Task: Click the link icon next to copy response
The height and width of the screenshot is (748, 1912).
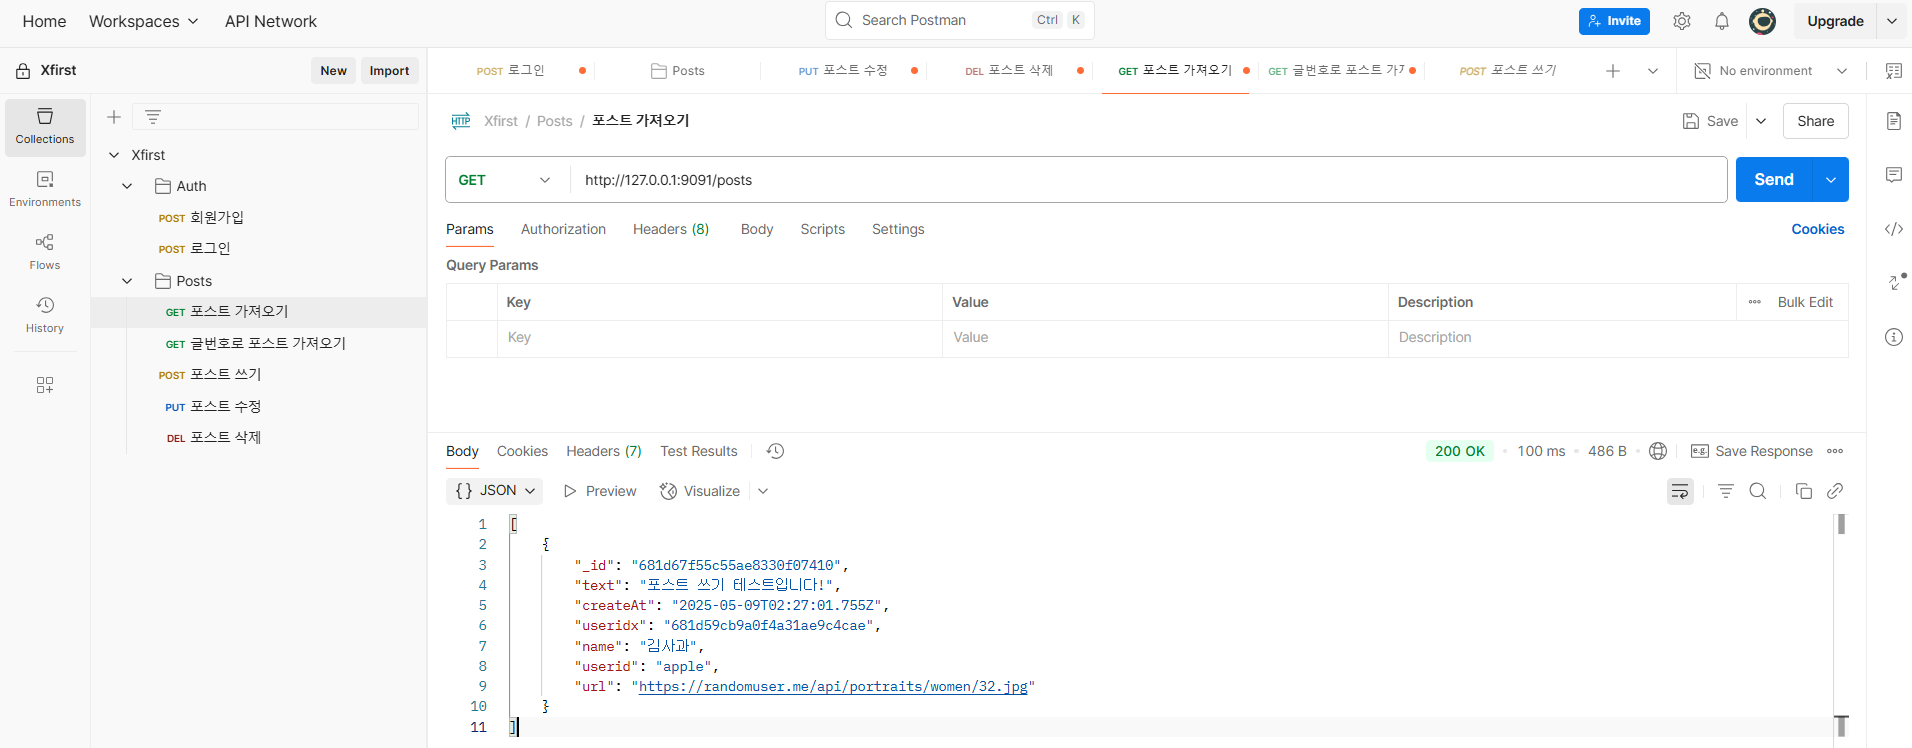Action: [1835, 491]
